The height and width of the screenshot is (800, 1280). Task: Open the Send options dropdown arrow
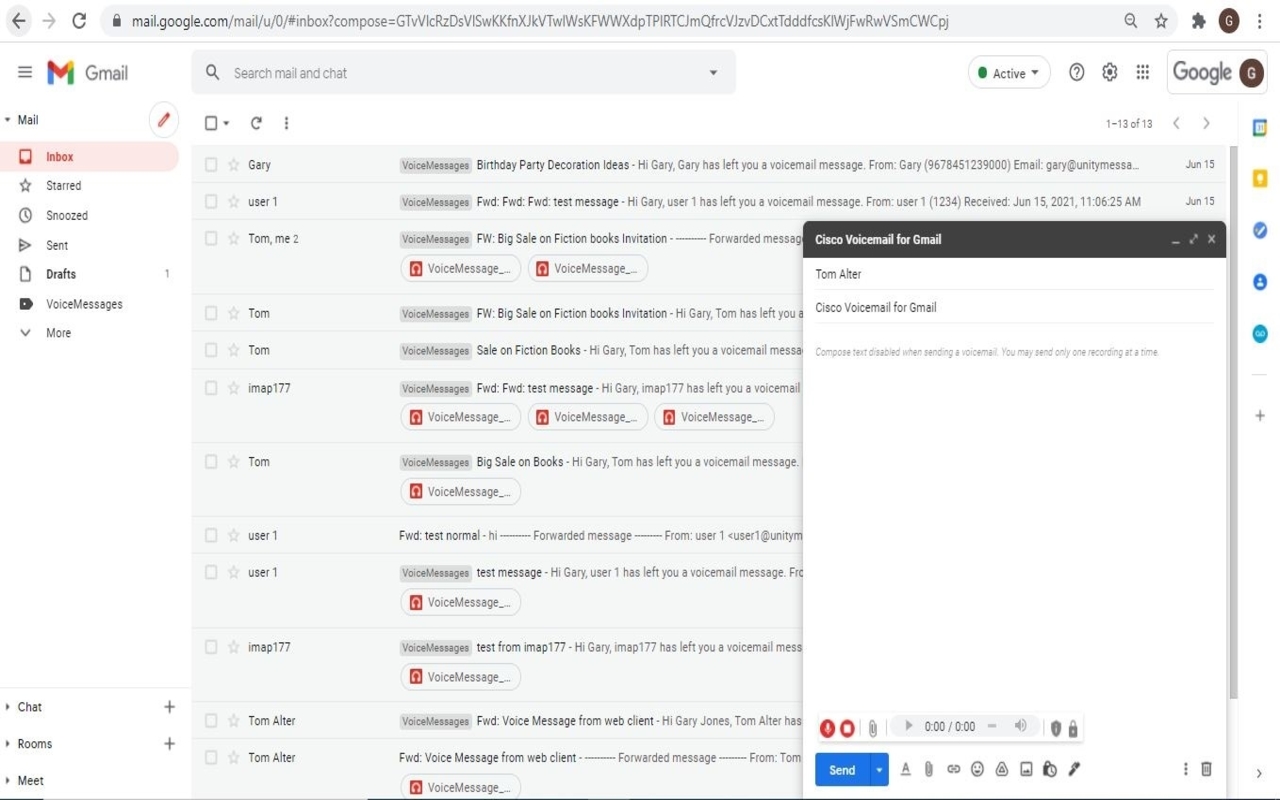click(x=877, y=769)
